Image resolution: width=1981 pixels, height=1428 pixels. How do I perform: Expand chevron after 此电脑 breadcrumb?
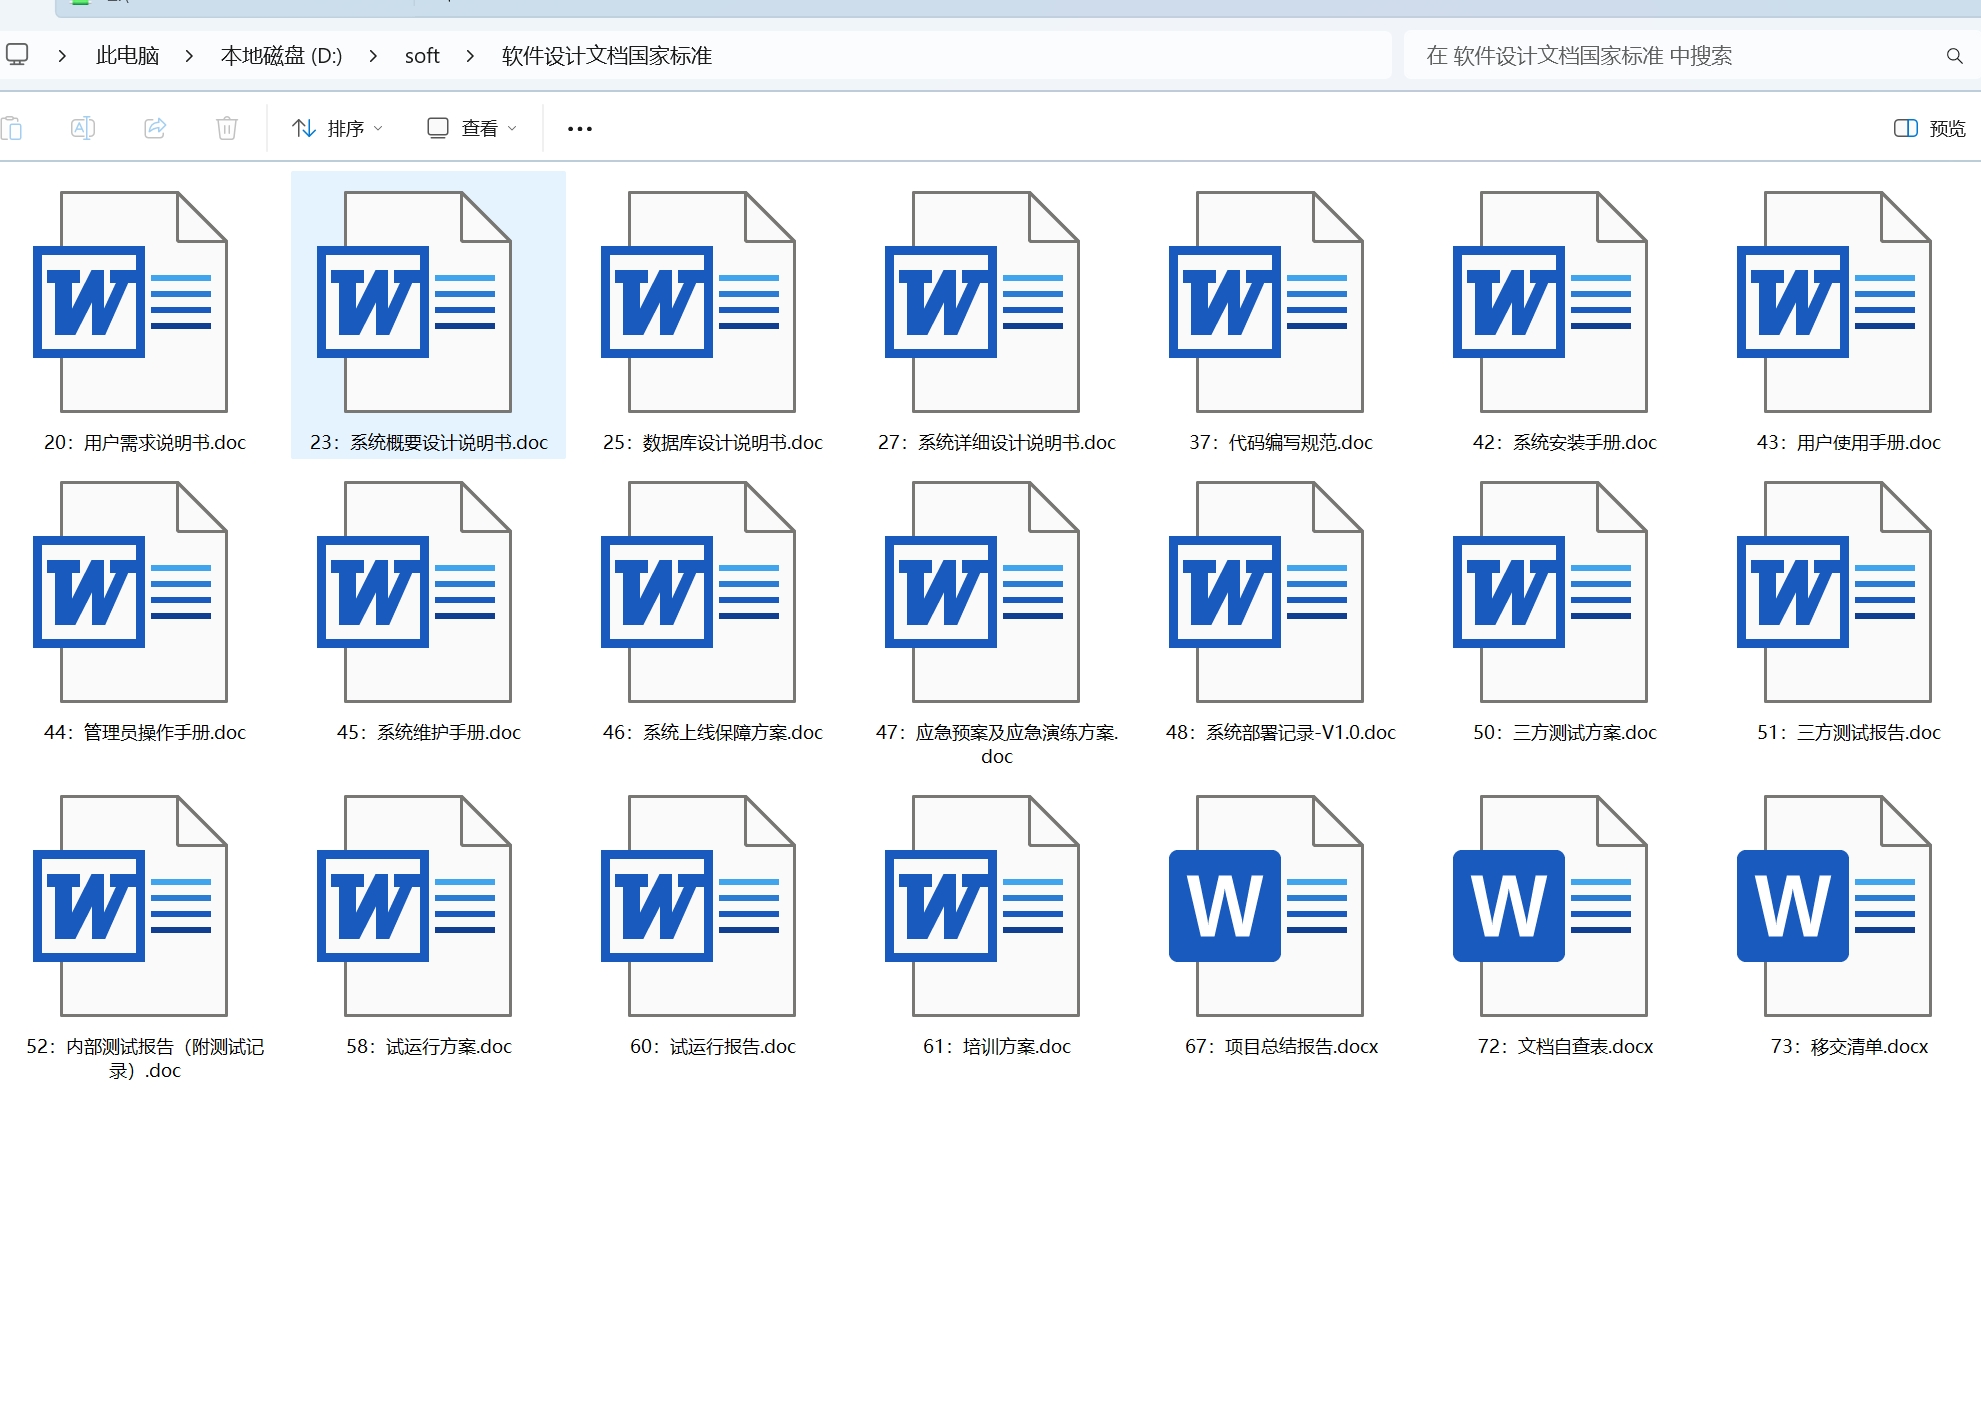pos(189,56)
